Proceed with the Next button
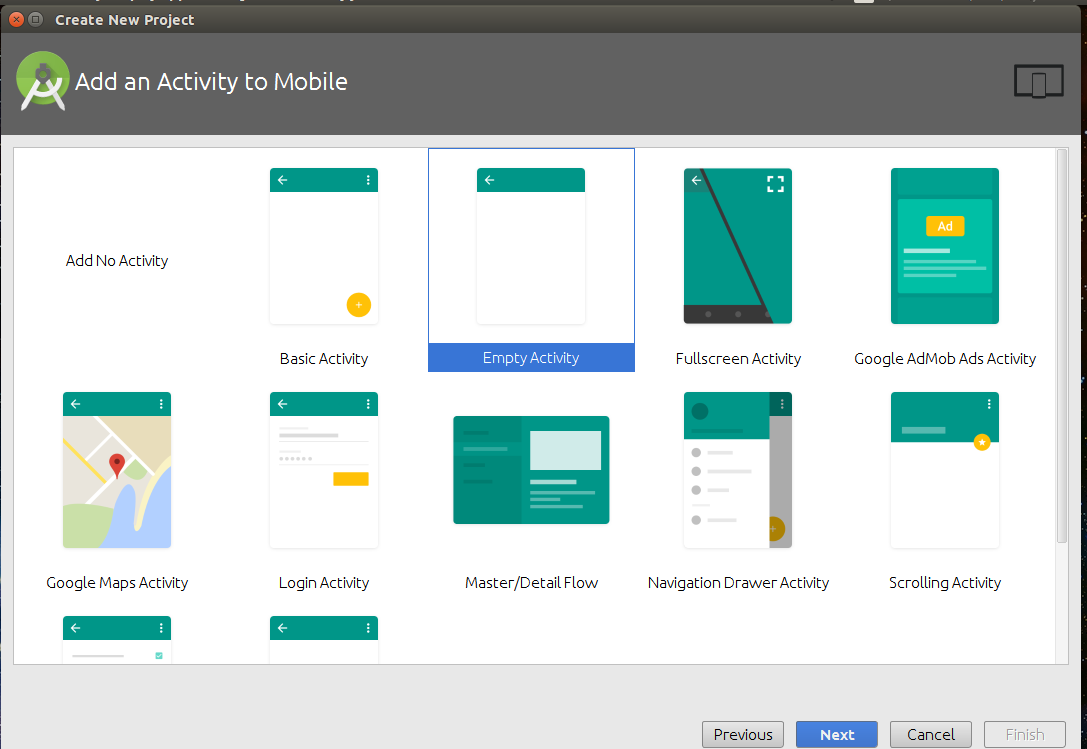The height and width of the screenshot is (749, 1087). tap(837, 734)
